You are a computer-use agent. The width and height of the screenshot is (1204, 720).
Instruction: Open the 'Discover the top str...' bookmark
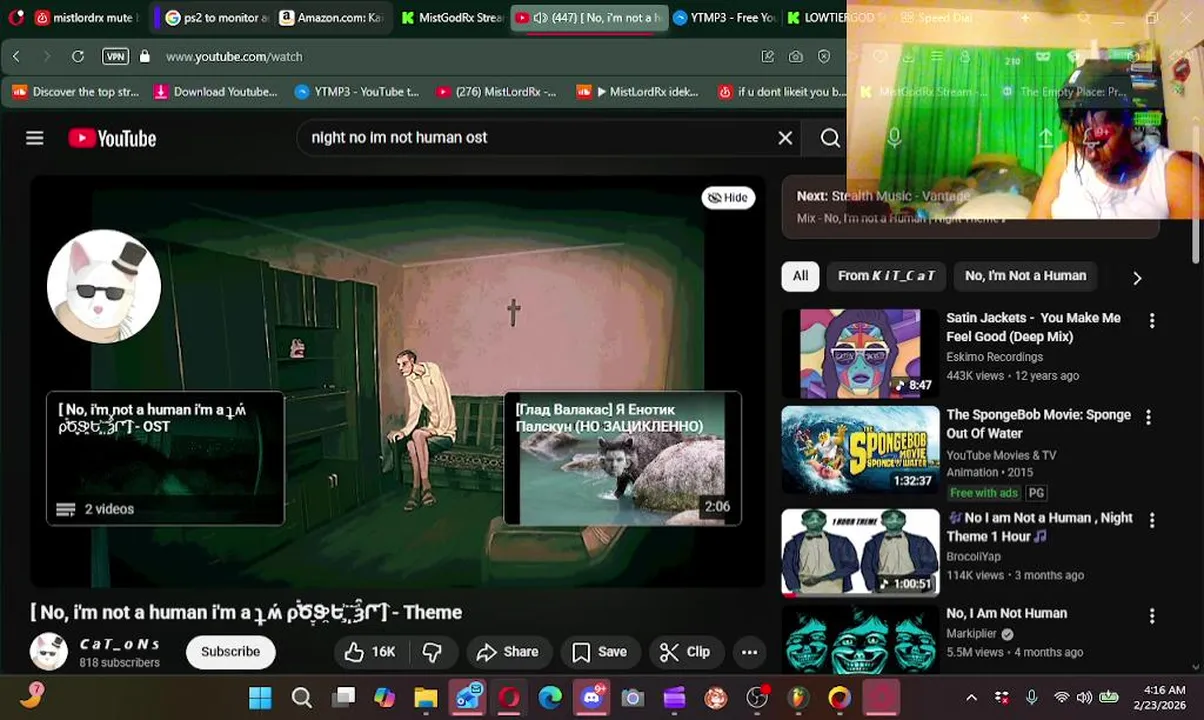(x=76, y=92)
